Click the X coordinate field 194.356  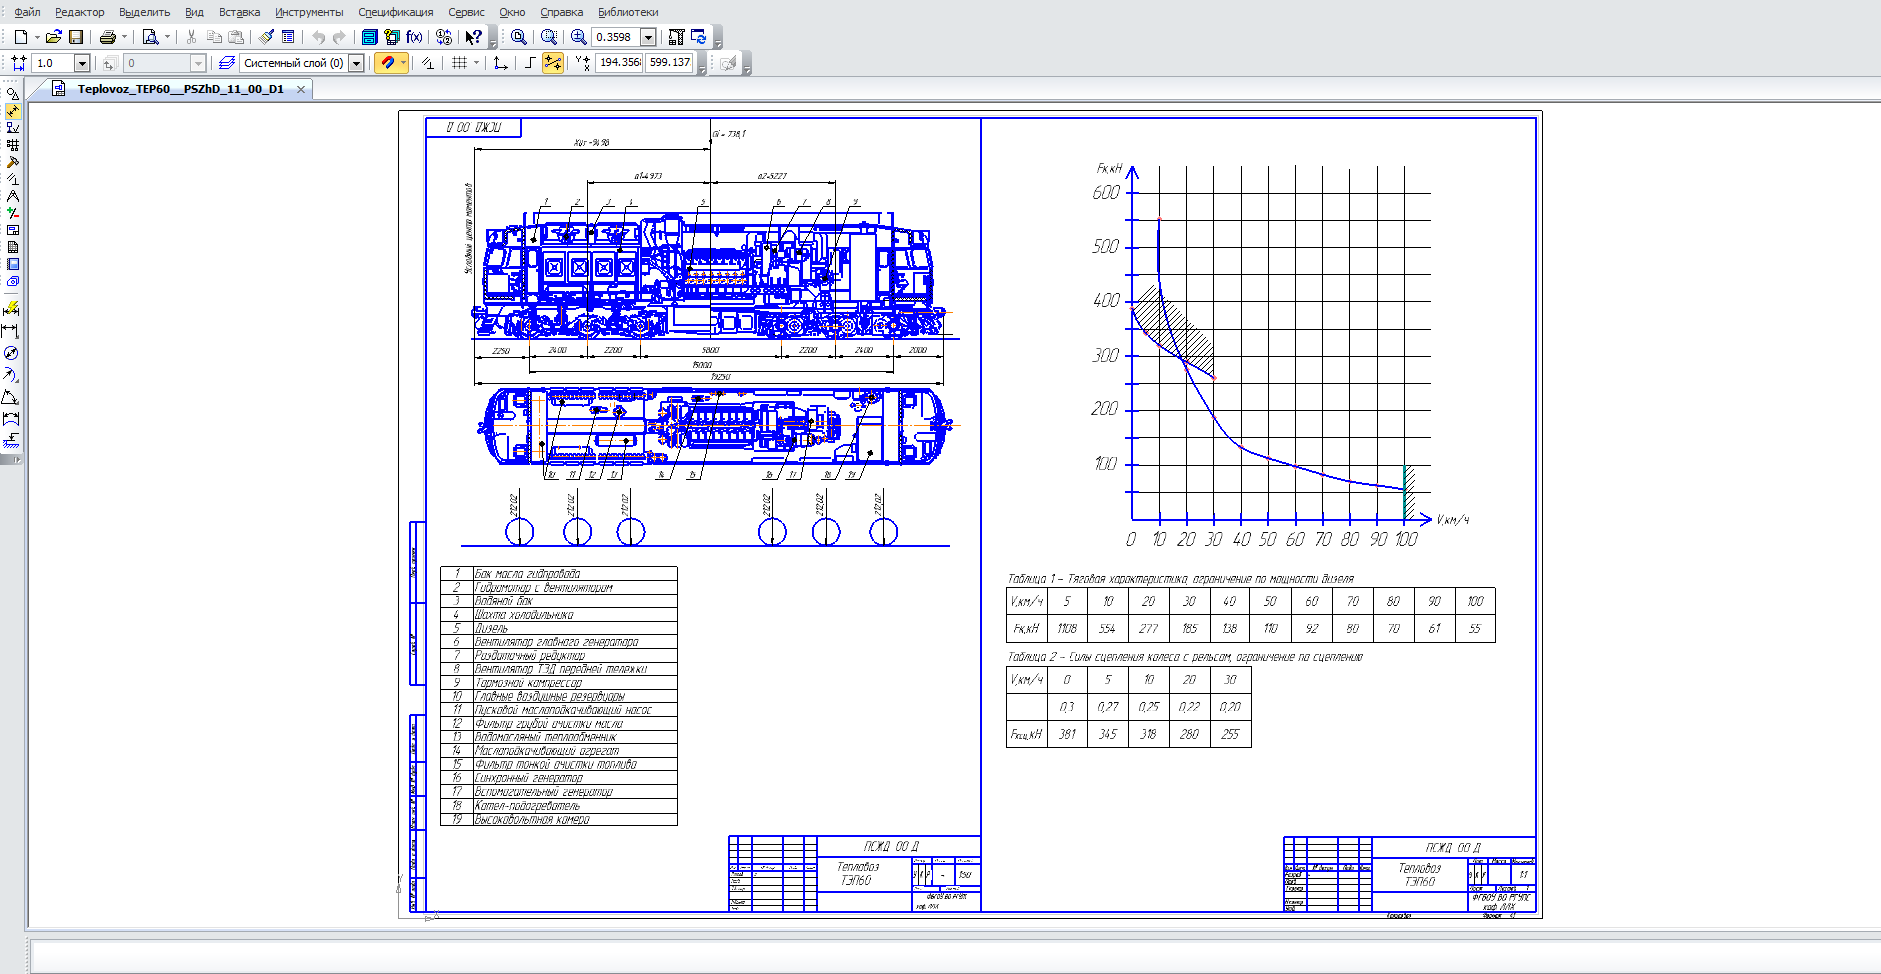[620, 62]
